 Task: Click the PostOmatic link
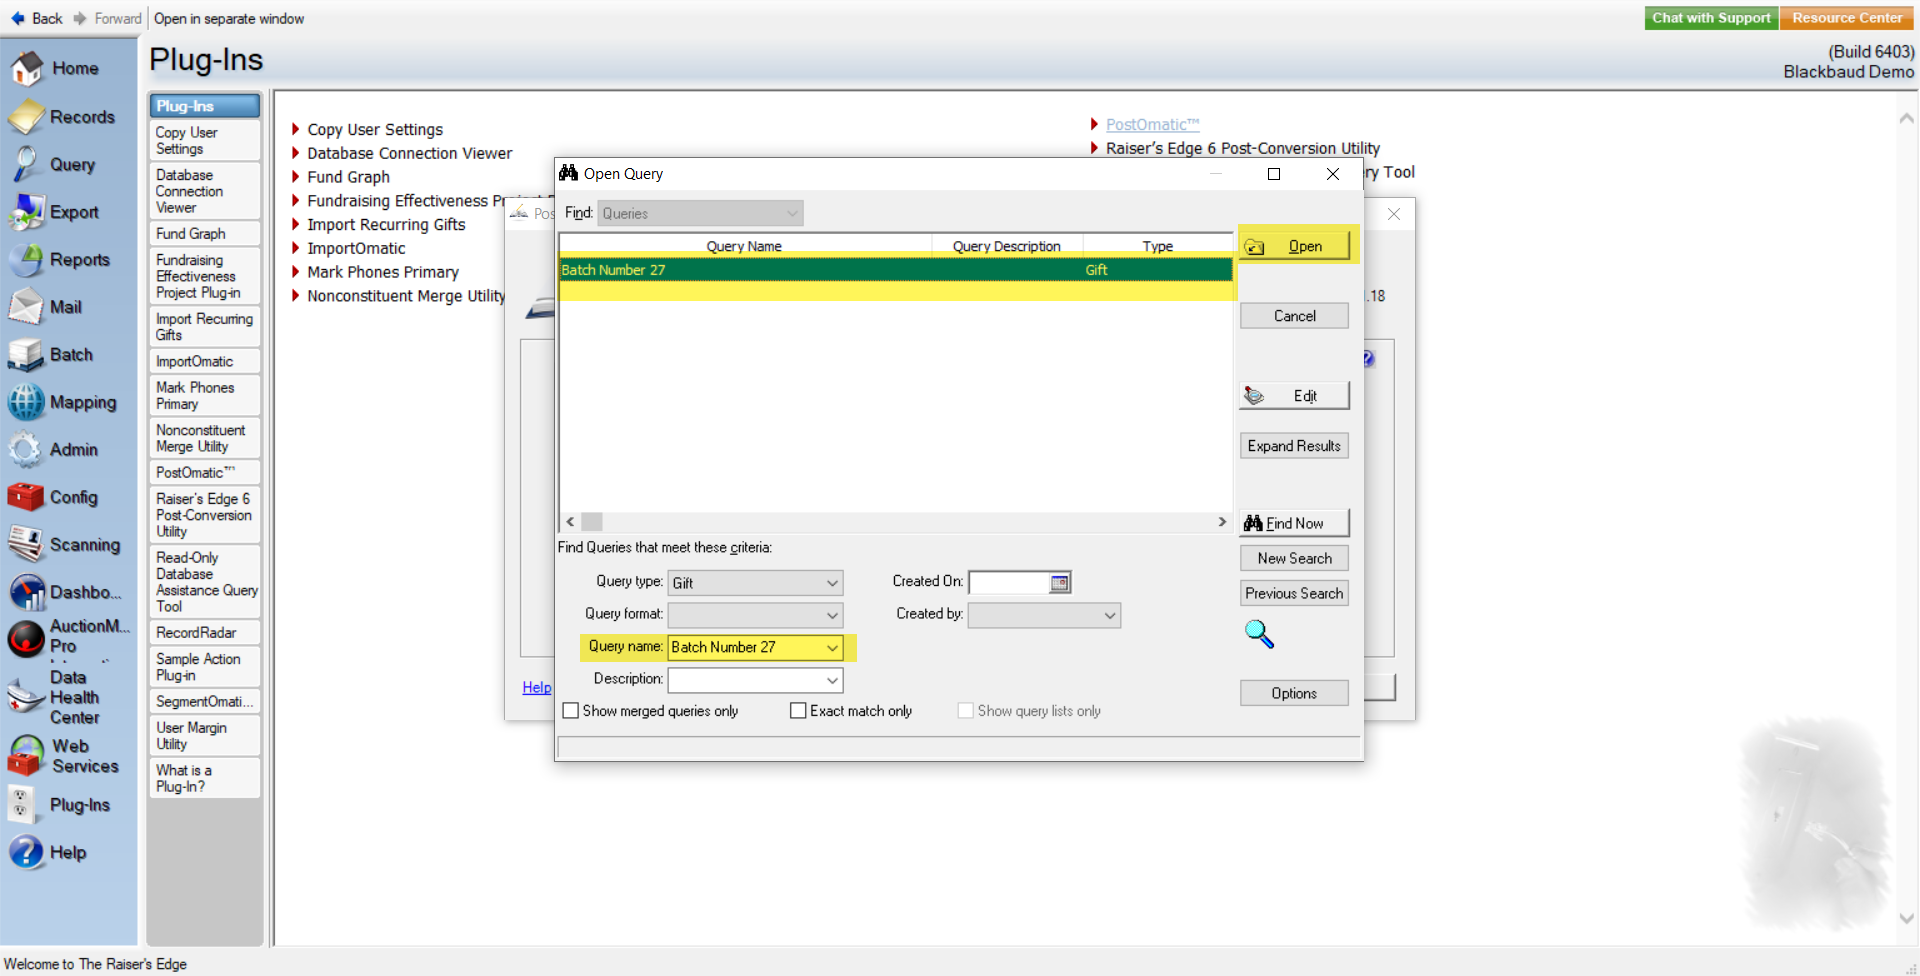(1152, 124)
